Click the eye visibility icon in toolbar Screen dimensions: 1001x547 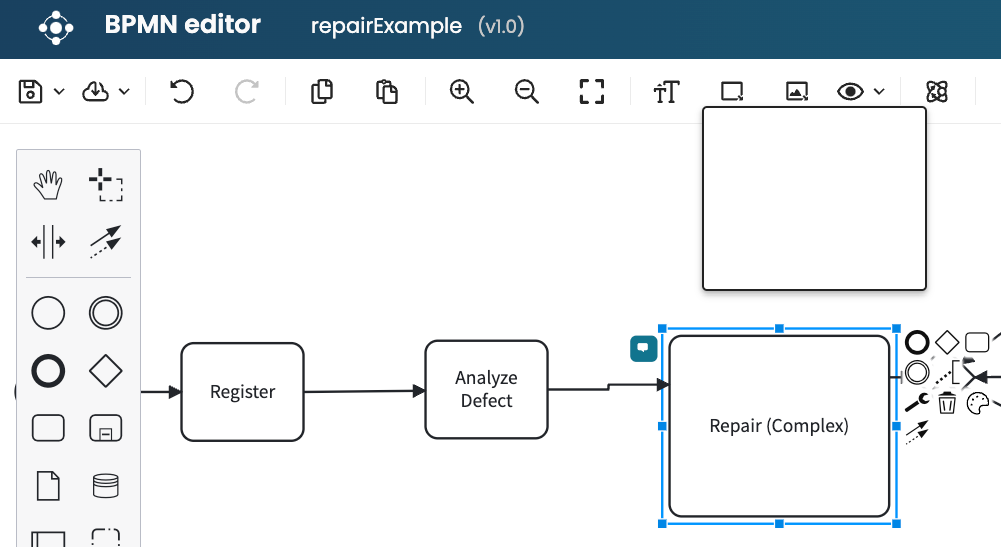point(850,92)
